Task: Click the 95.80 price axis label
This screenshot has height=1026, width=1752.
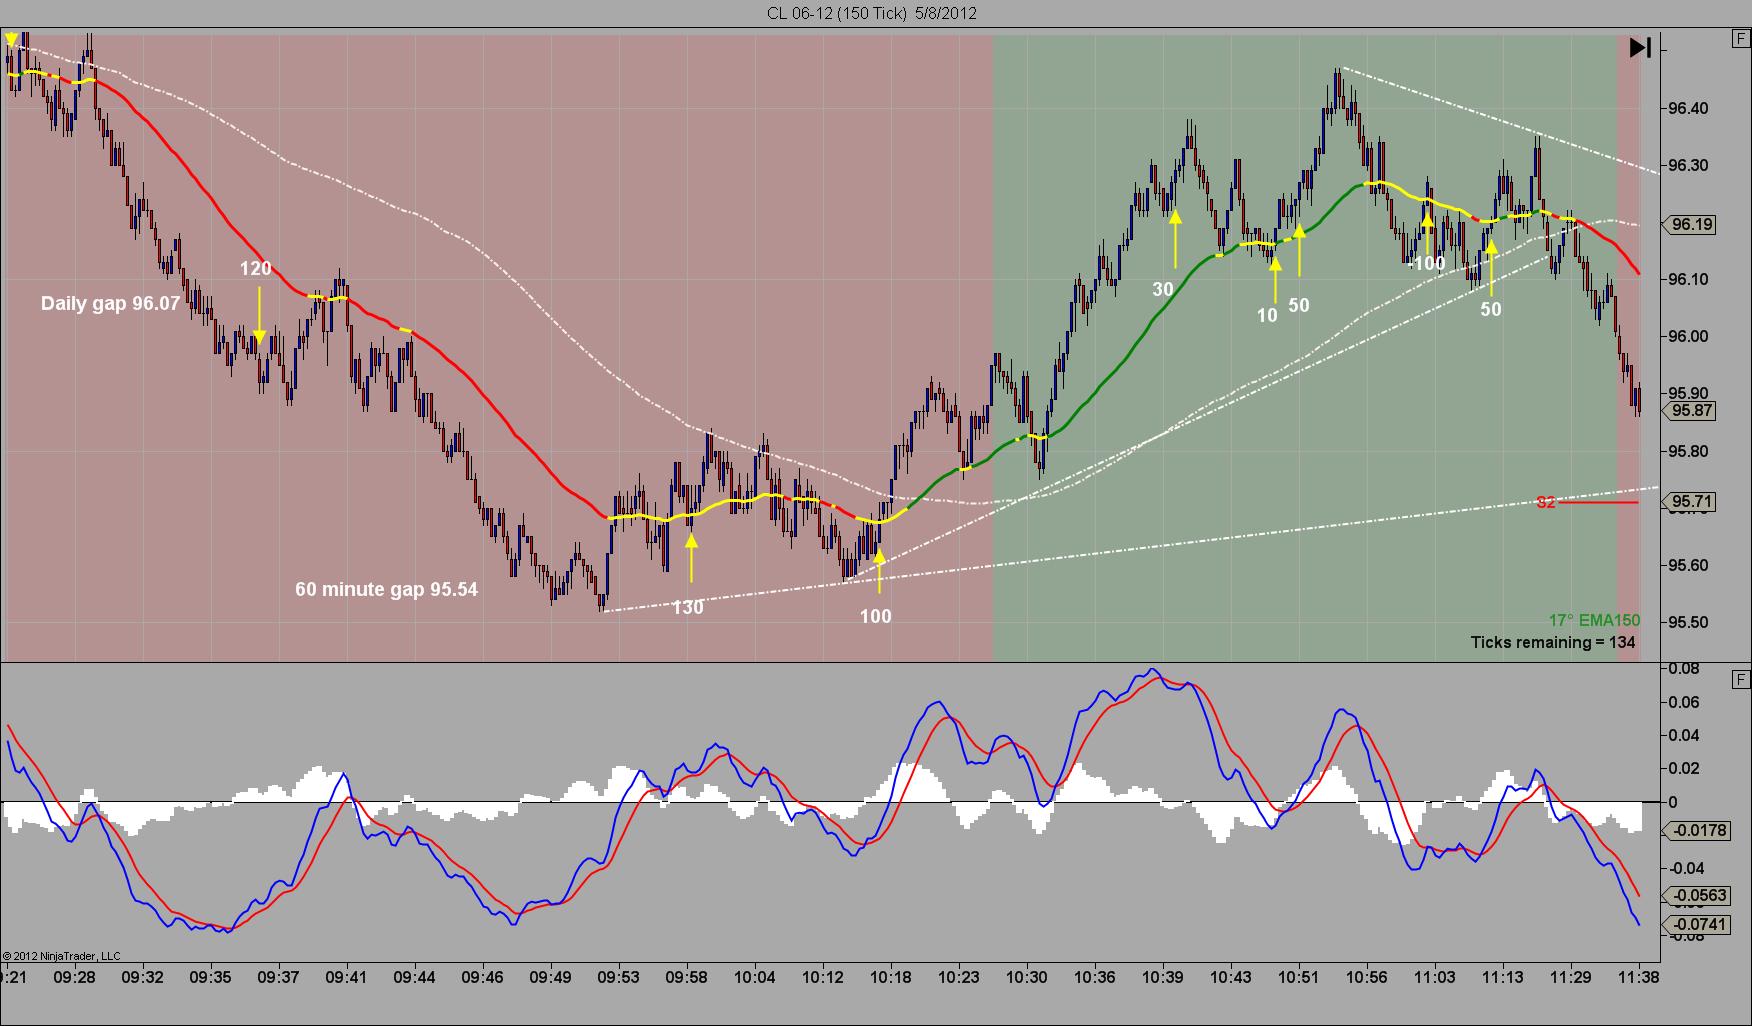Action: tap(1688, 451)
